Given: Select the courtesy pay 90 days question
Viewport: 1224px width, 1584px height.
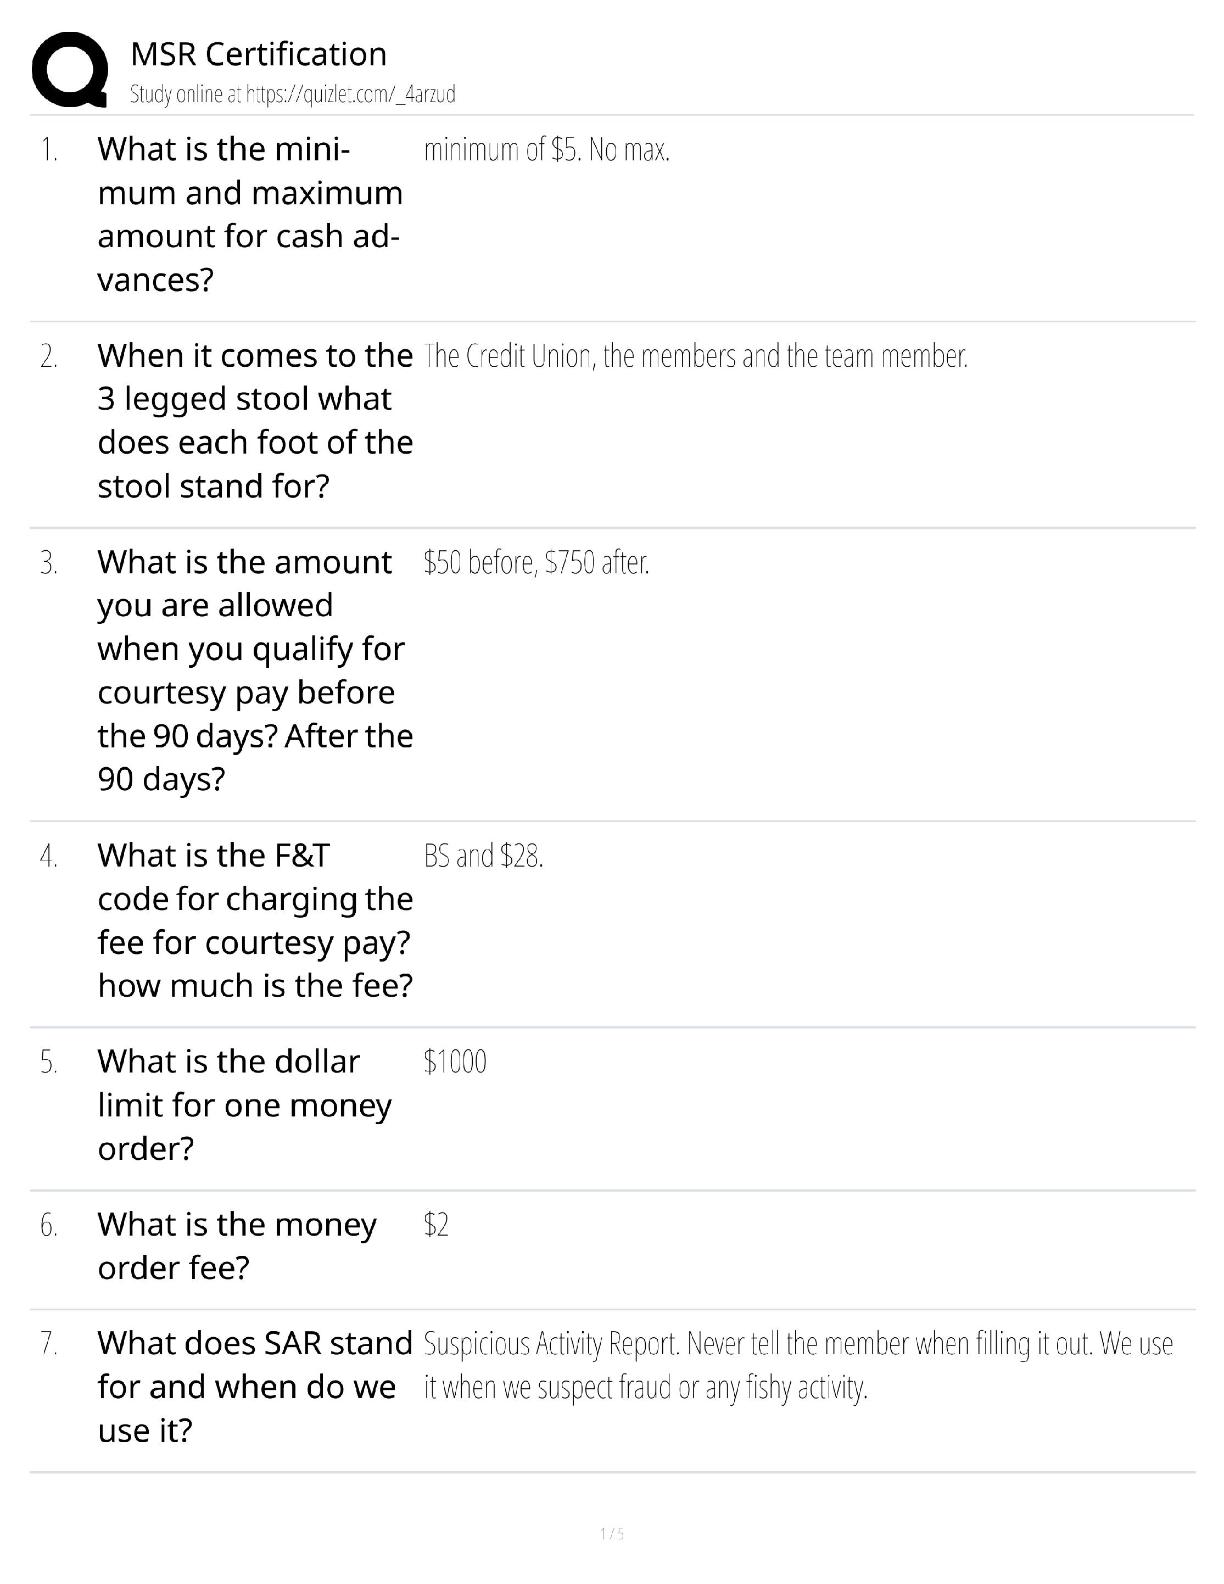Looking at the screenshot, I should tap(254, 670).
